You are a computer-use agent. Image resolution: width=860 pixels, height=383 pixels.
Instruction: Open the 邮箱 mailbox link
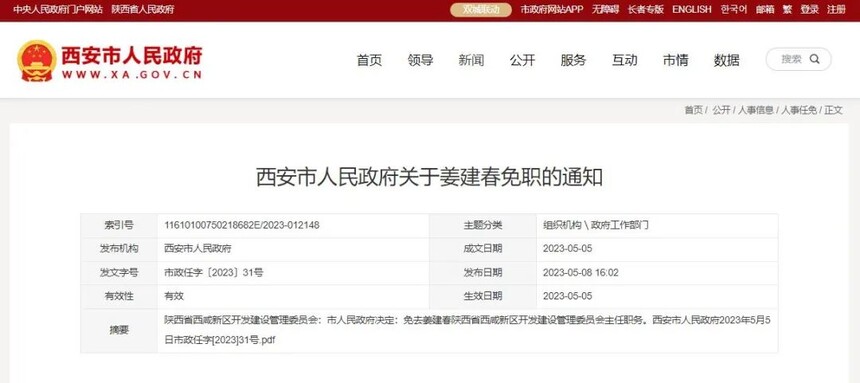pyautogui.click(x=765, y=10)
